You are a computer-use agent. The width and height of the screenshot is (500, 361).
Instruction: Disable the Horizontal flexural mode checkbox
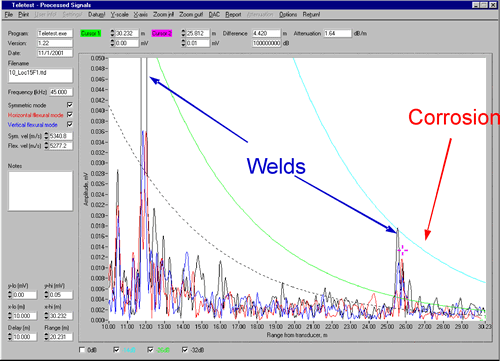pos(70,115)
